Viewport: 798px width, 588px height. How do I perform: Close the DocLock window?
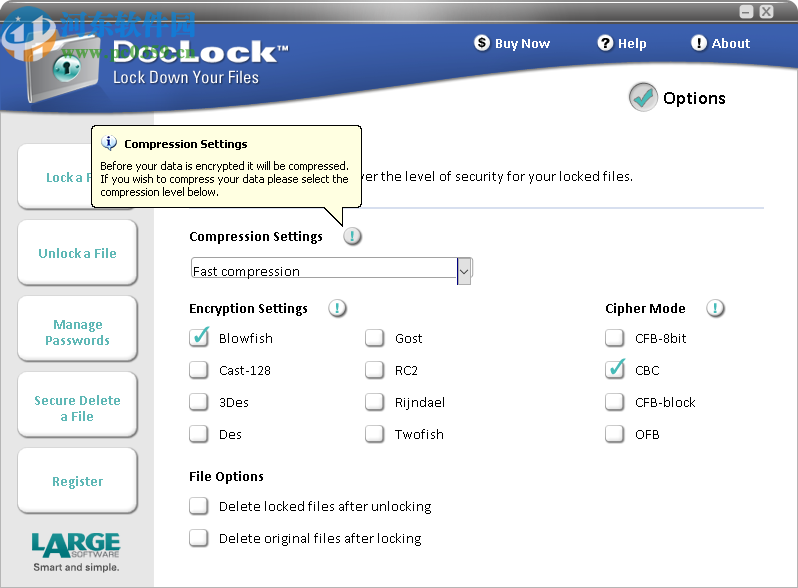(766, 12)
